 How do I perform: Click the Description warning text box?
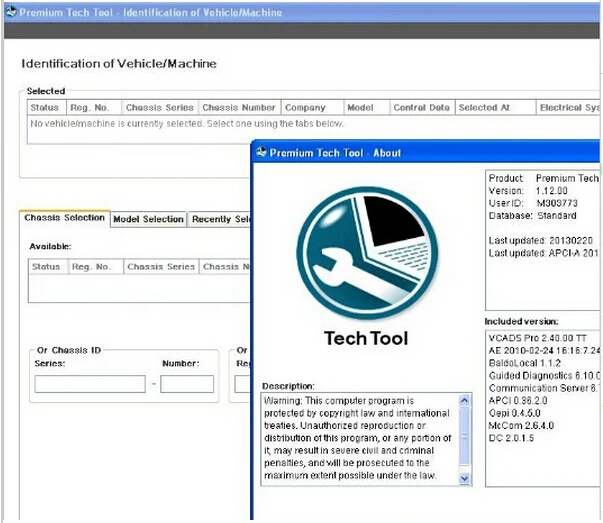click(358, 439)
